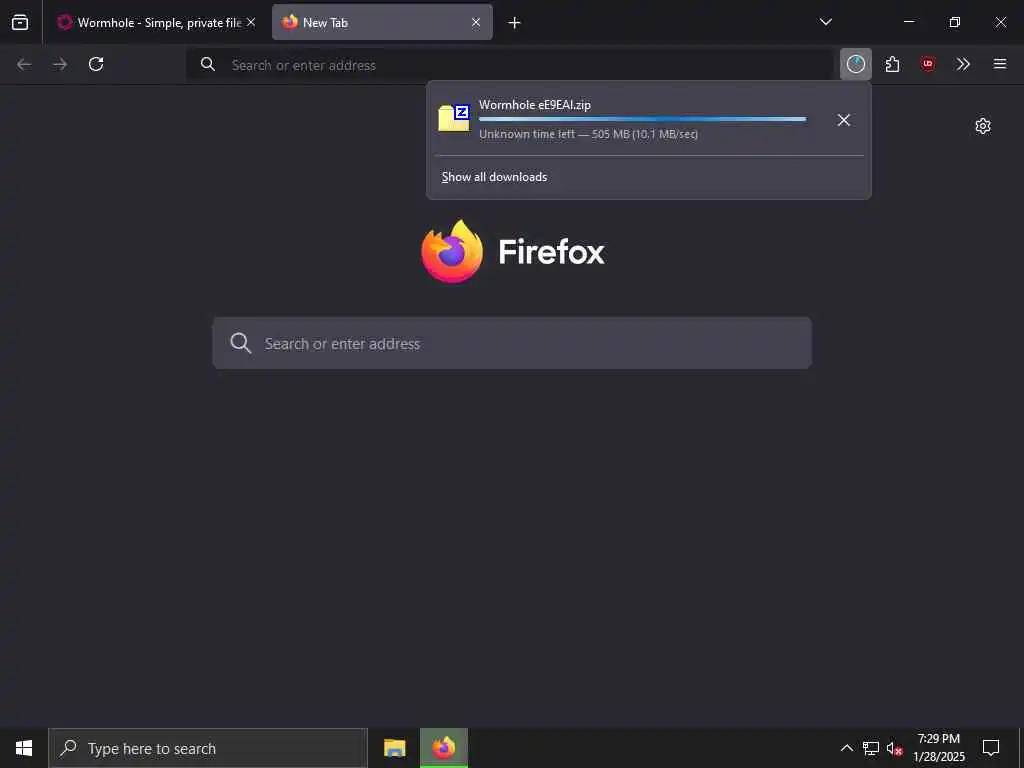The width and height of the screenshot is (1024, 768).
Task: Open Firefox View sidebar icon
Action: pyautogui.click(x=20, y=22)
